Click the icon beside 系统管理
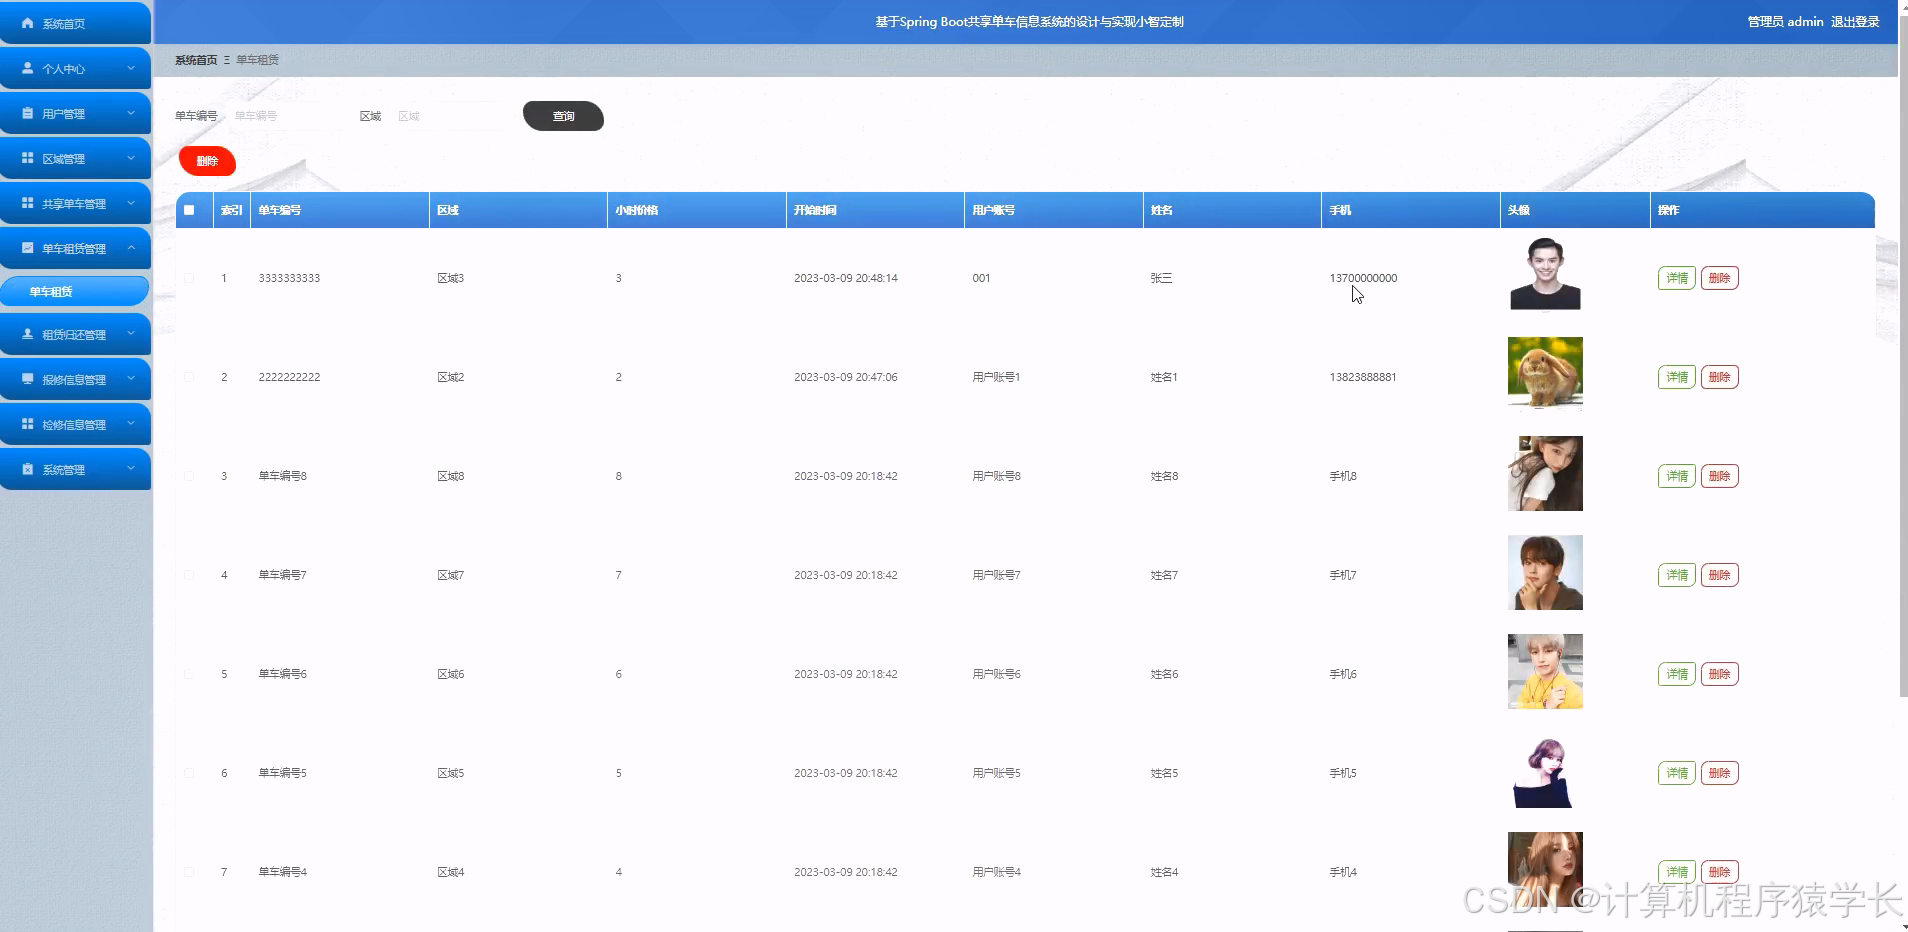1908x932 pixels. [28, 469]
